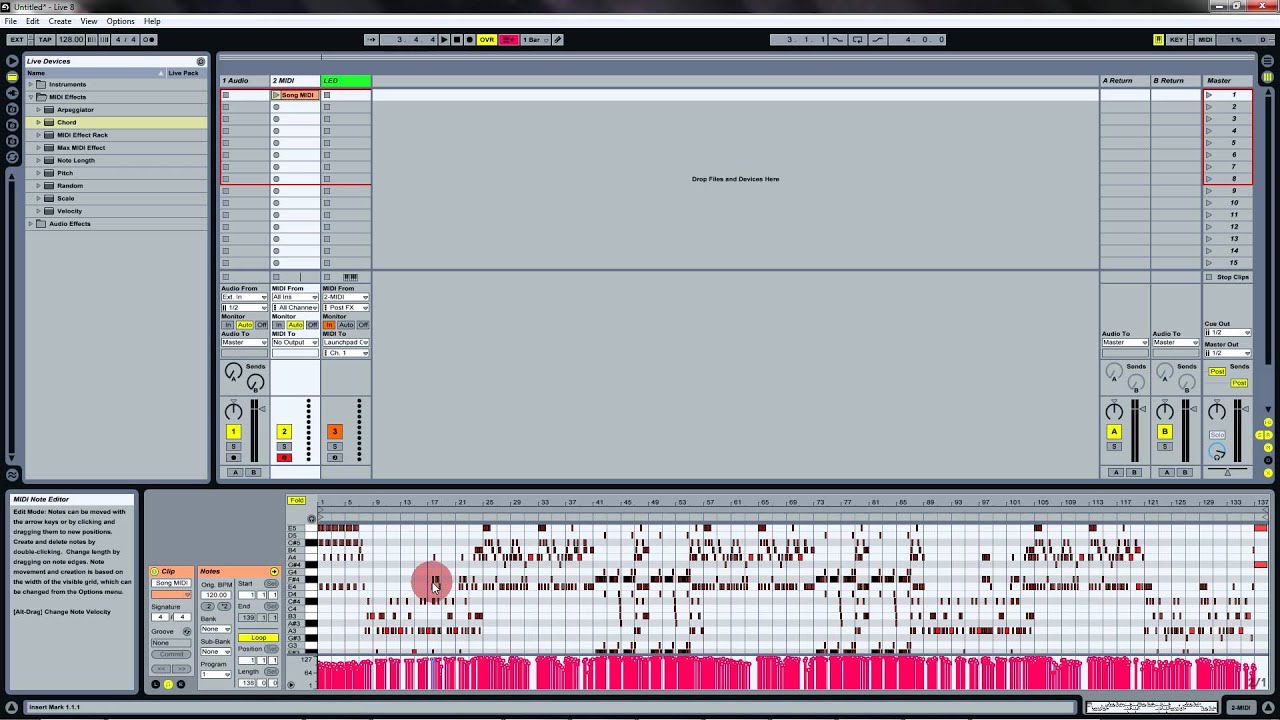Open the Options menu
Screen dimensions: 1280x720
[120, 20]
